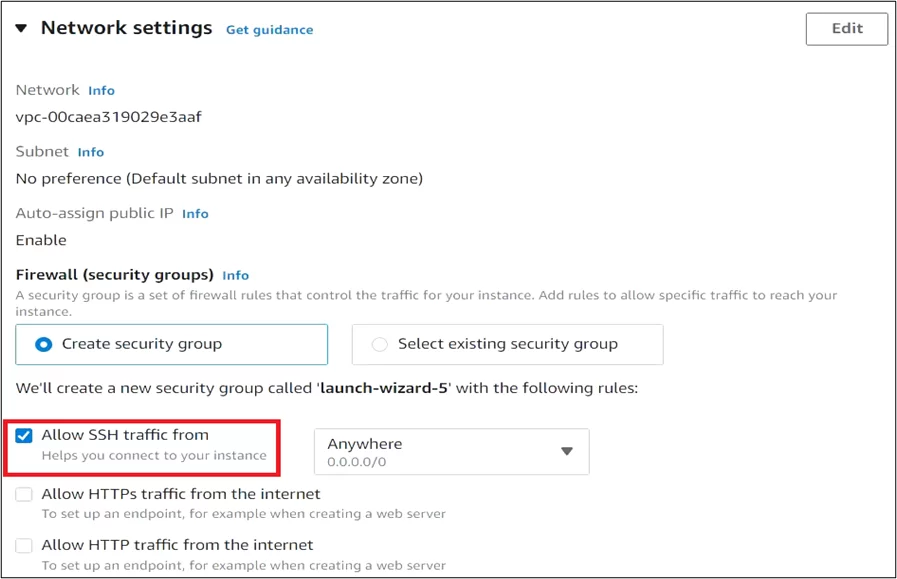Screen dimensions: 897x579
Task: Uncheck Allow SSH traffic from checkbox
Action: click(25, 436)
